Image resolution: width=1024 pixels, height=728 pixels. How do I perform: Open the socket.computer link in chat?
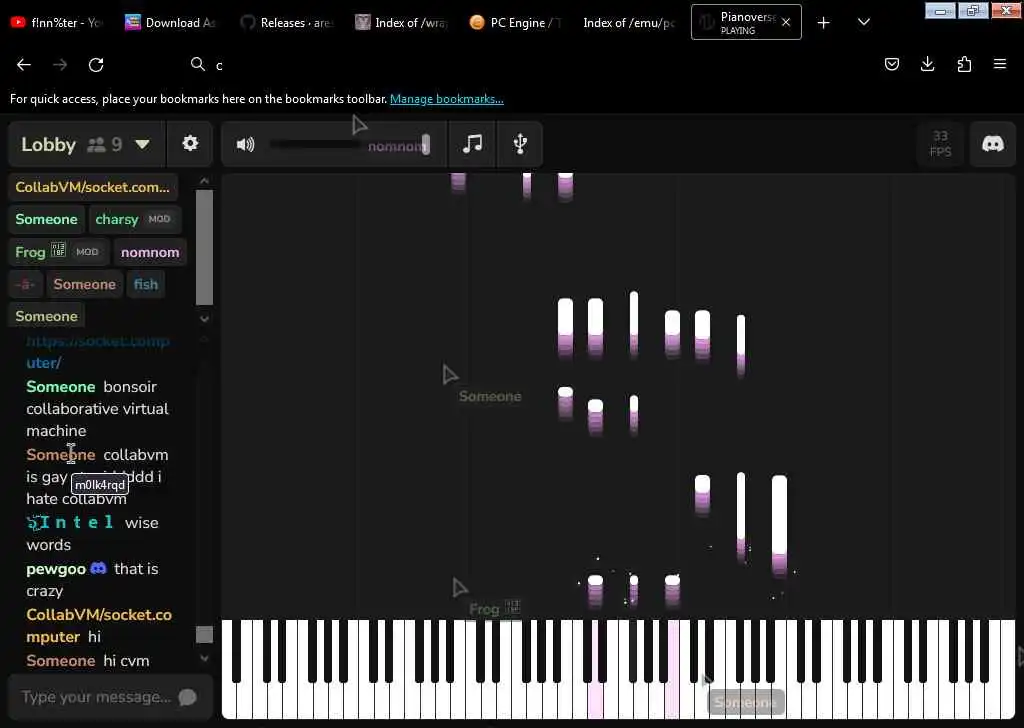98,351
